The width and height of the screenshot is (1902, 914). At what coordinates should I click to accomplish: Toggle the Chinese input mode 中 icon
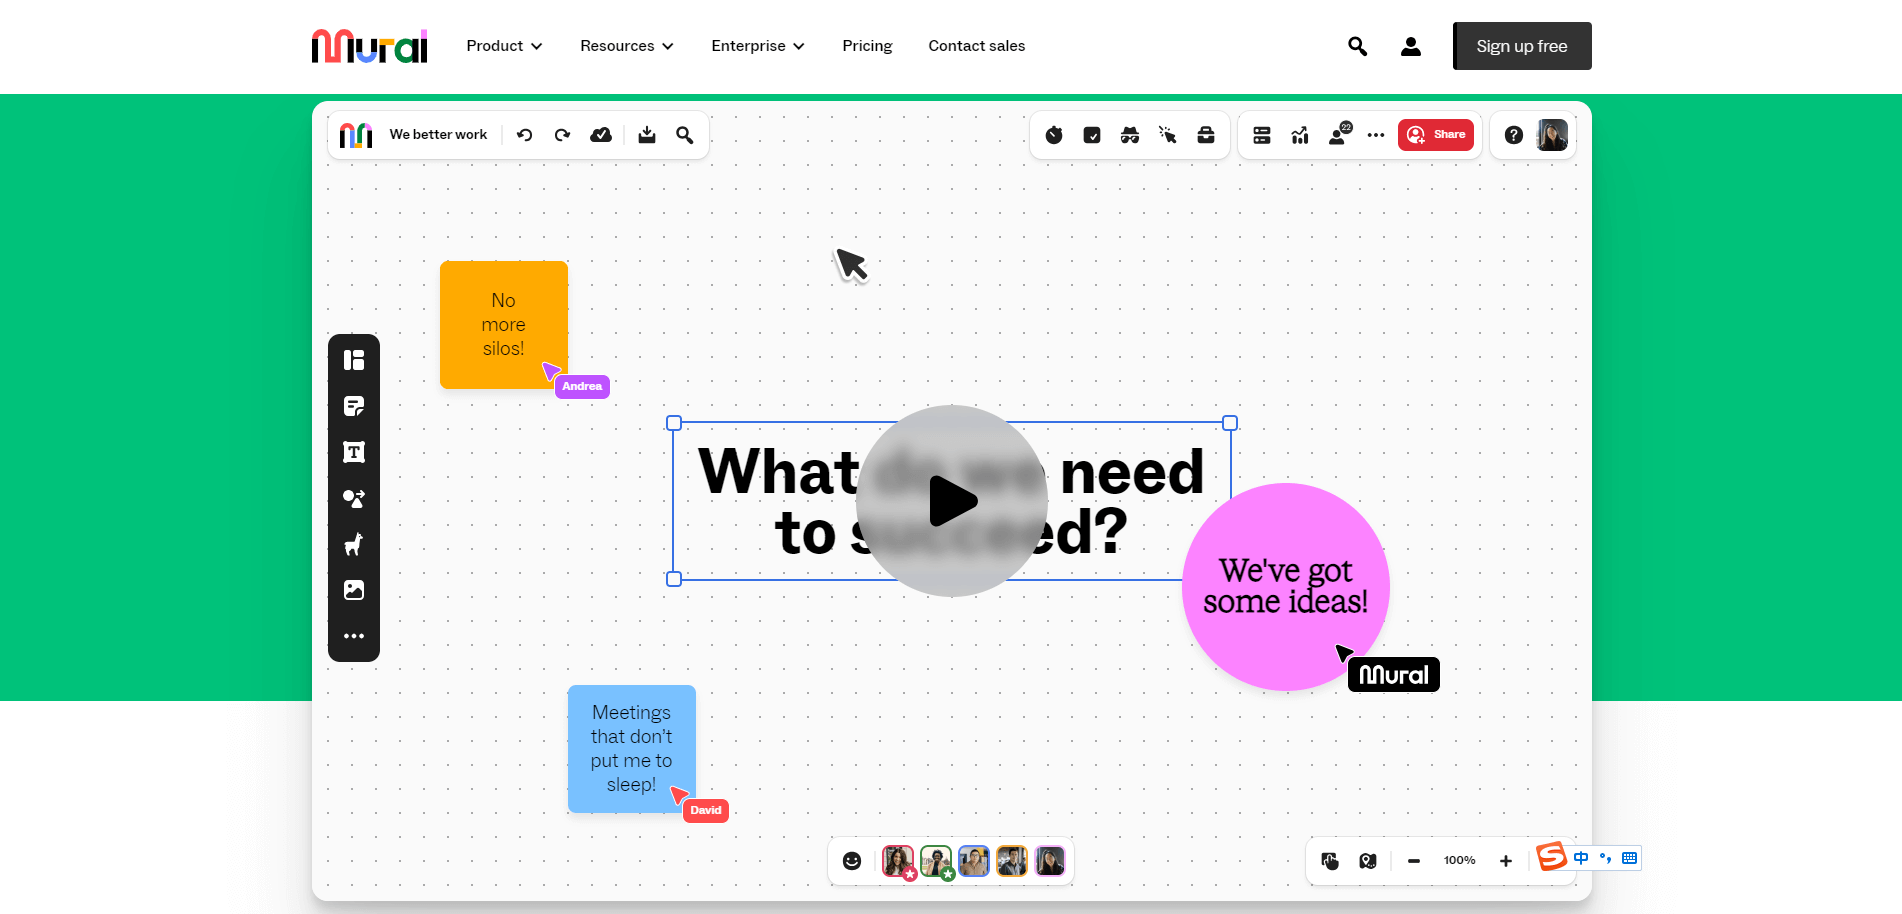click(1581, 858)
